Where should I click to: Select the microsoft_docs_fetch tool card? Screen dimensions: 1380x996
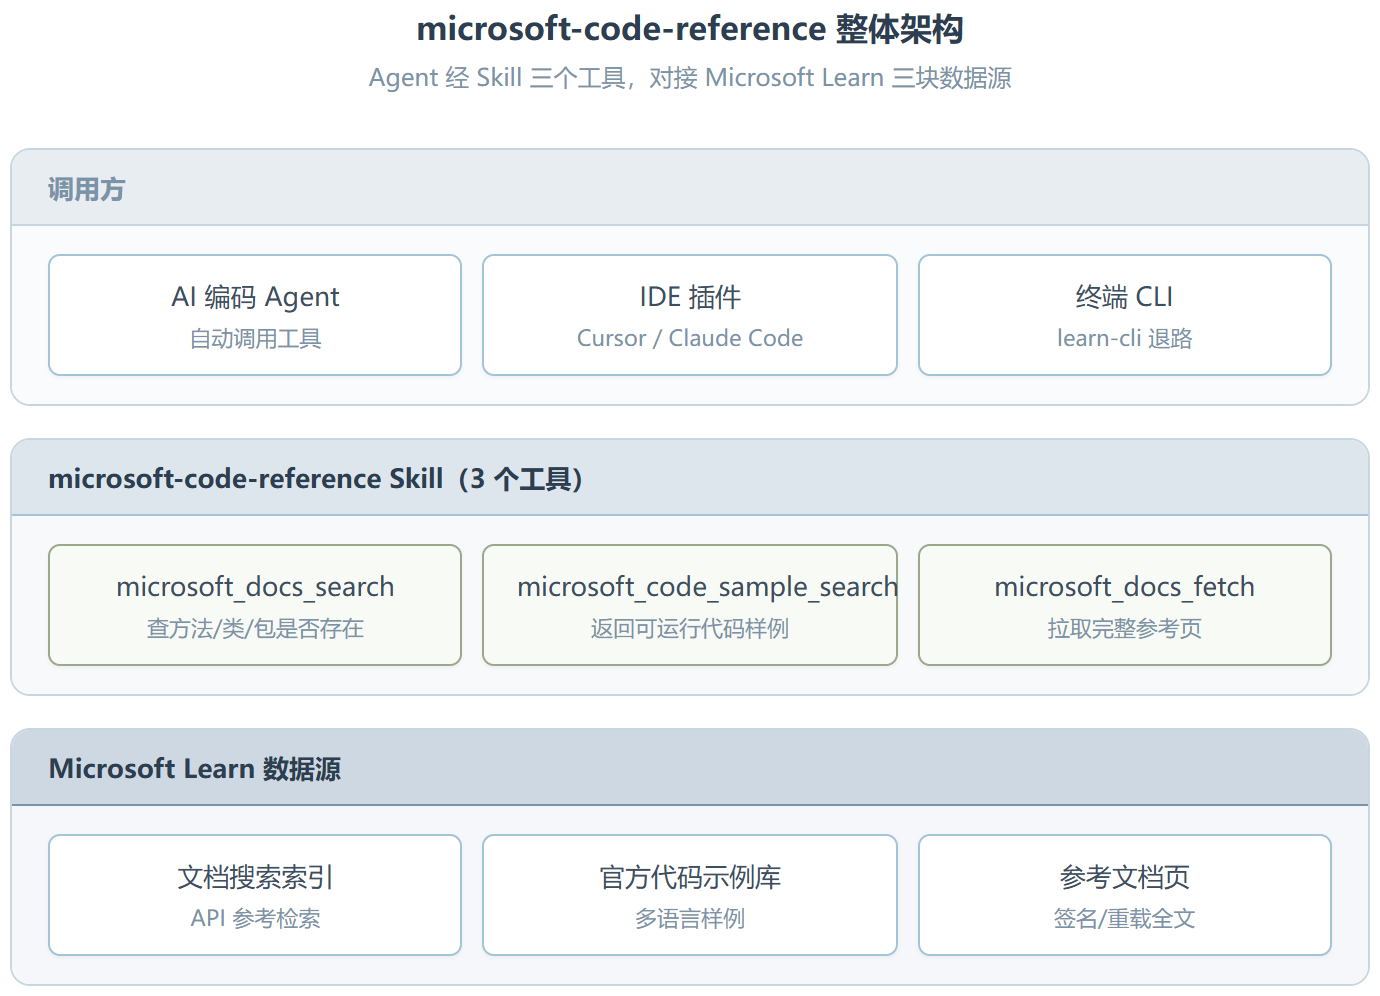click(x=1125, y=605)
